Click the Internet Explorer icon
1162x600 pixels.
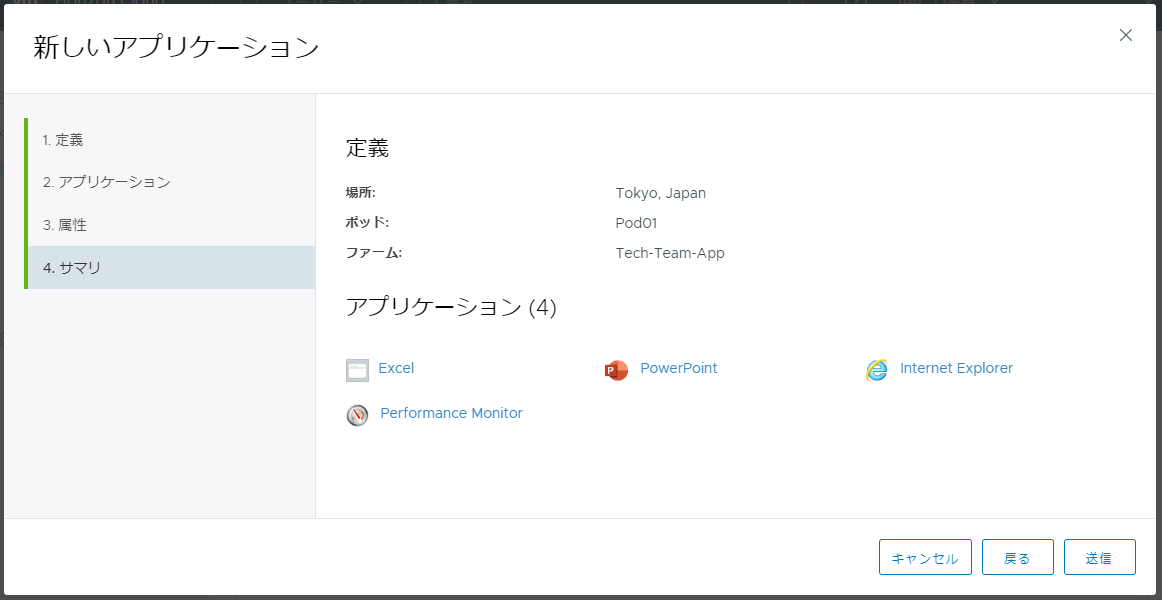877,370
